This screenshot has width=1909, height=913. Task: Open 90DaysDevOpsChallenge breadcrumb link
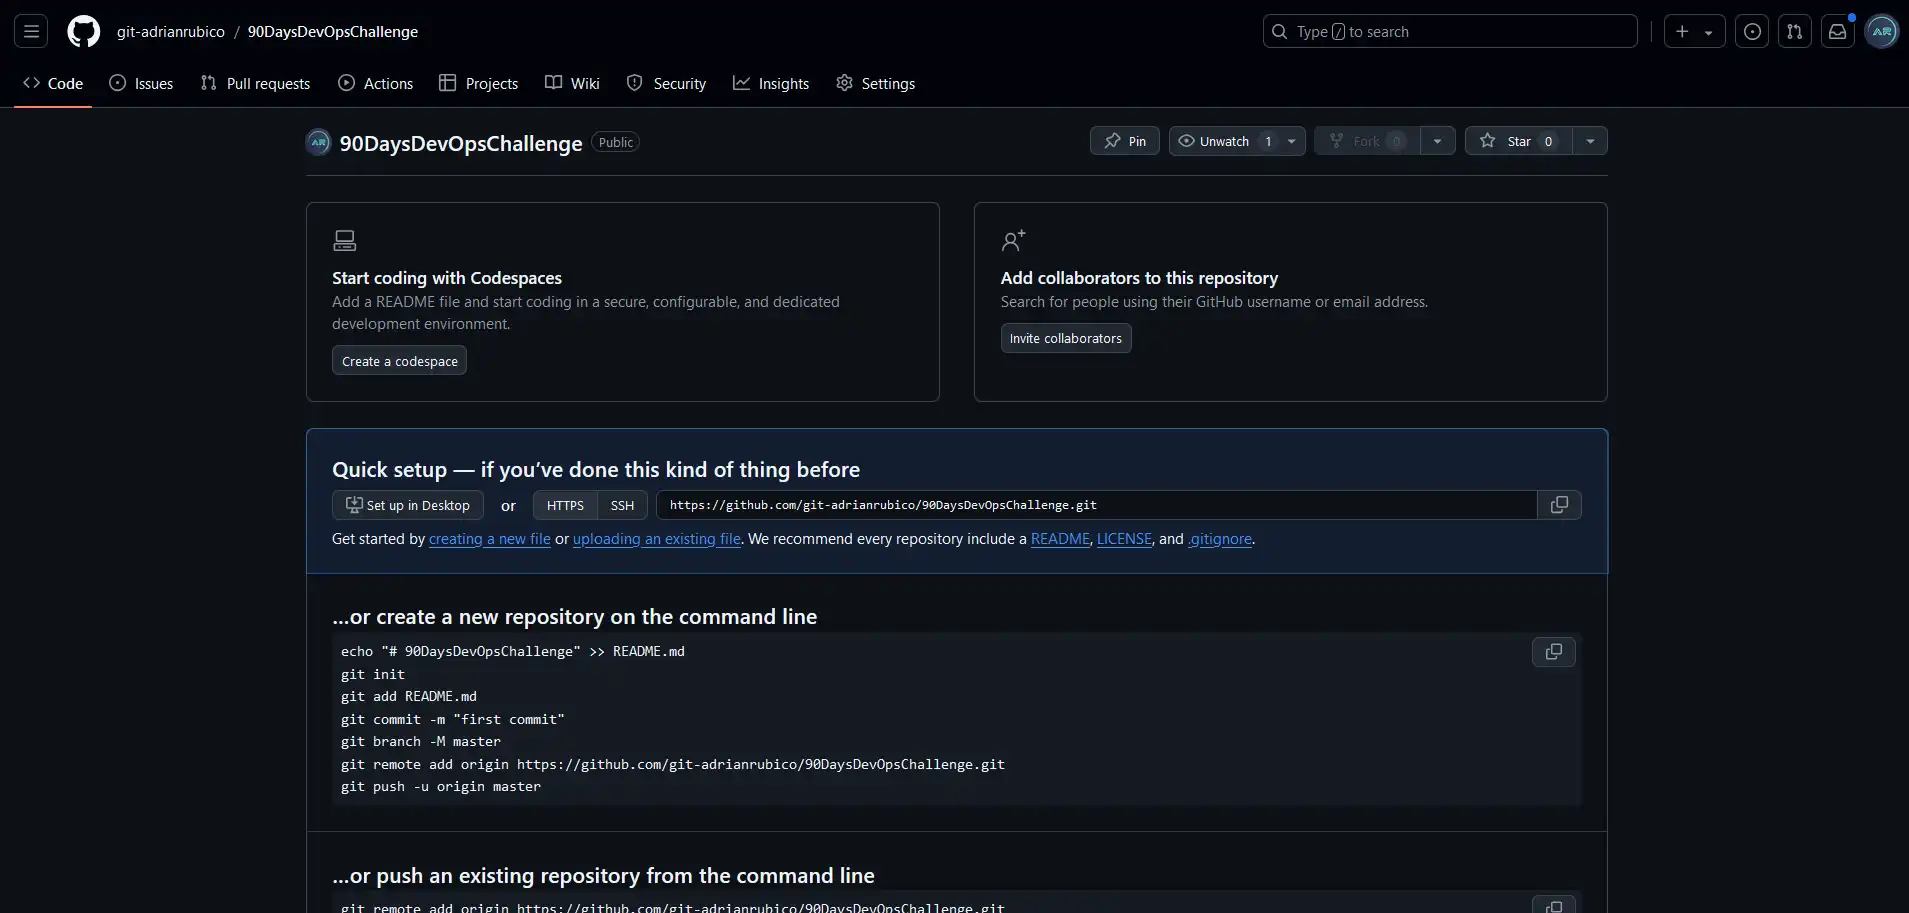tap(333, 32)
